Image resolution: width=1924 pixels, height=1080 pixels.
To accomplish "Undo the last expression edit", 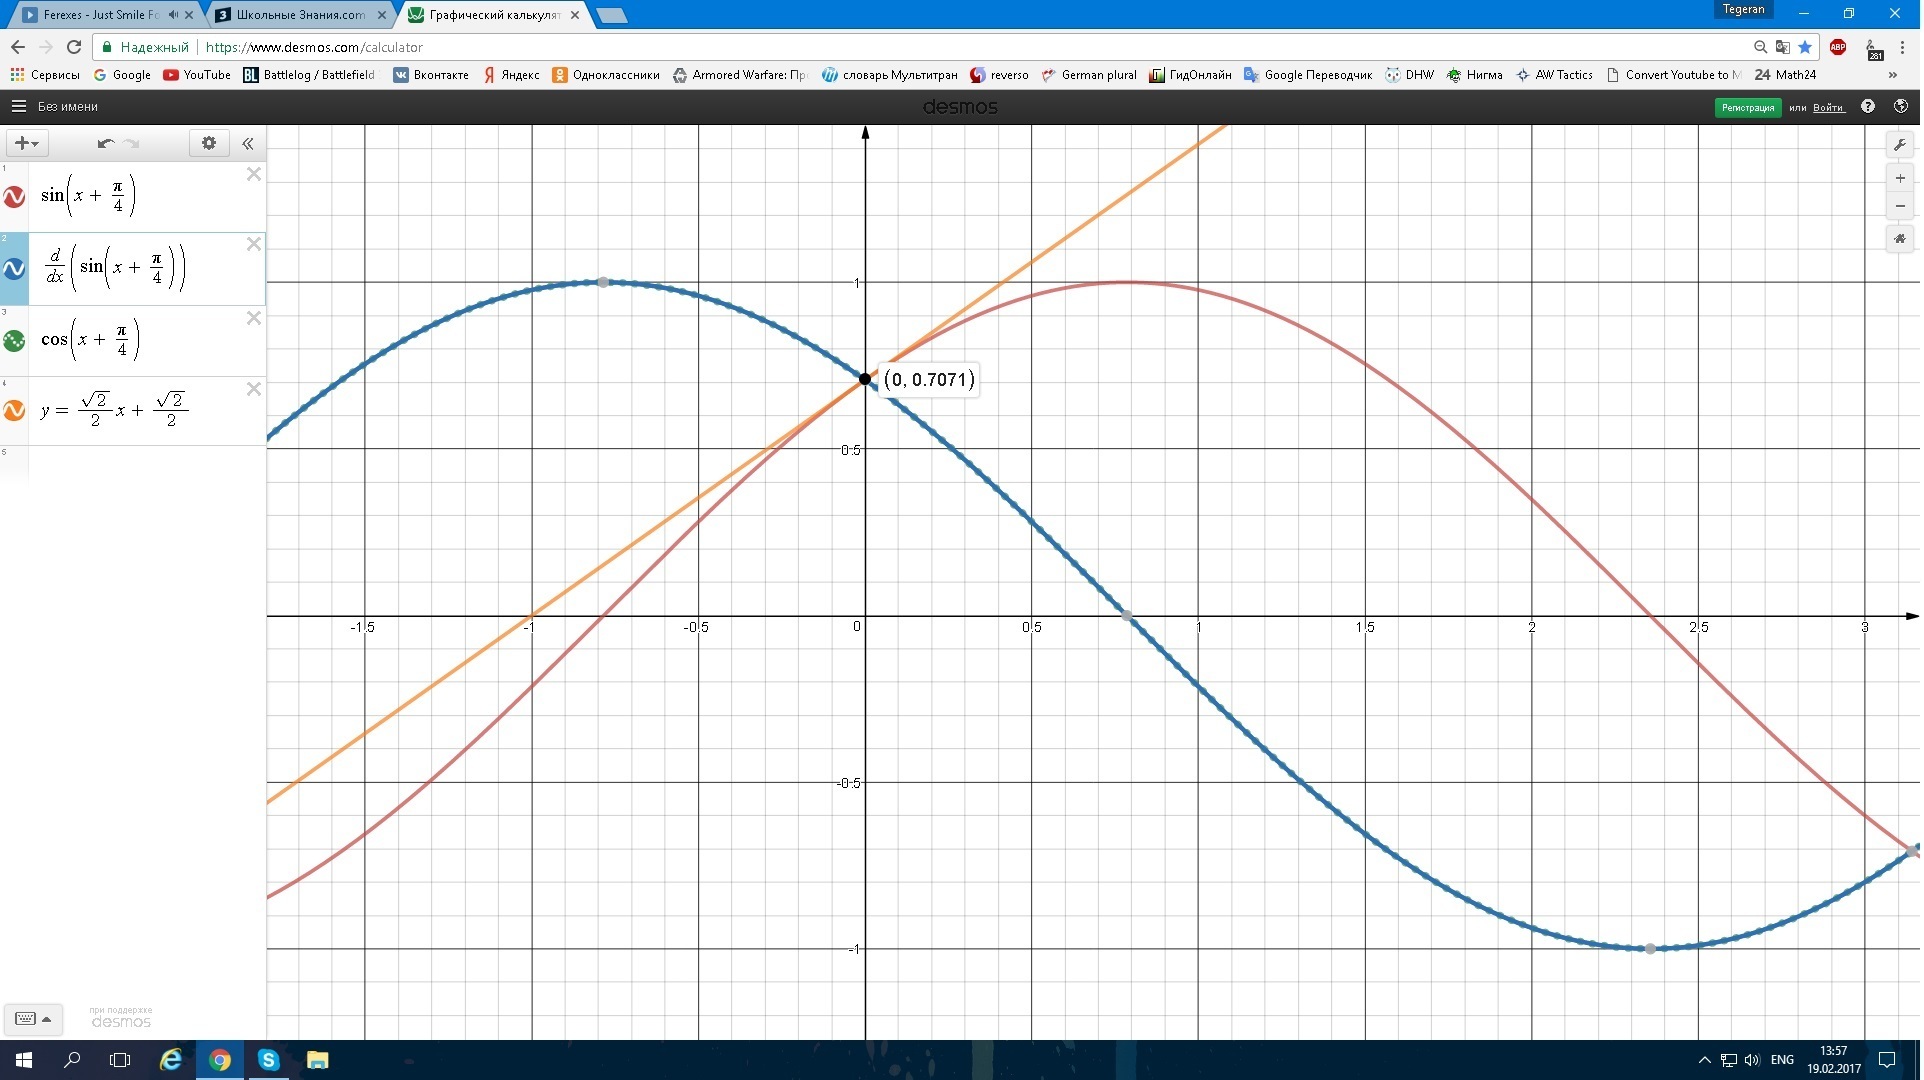I will pos(105,143).
